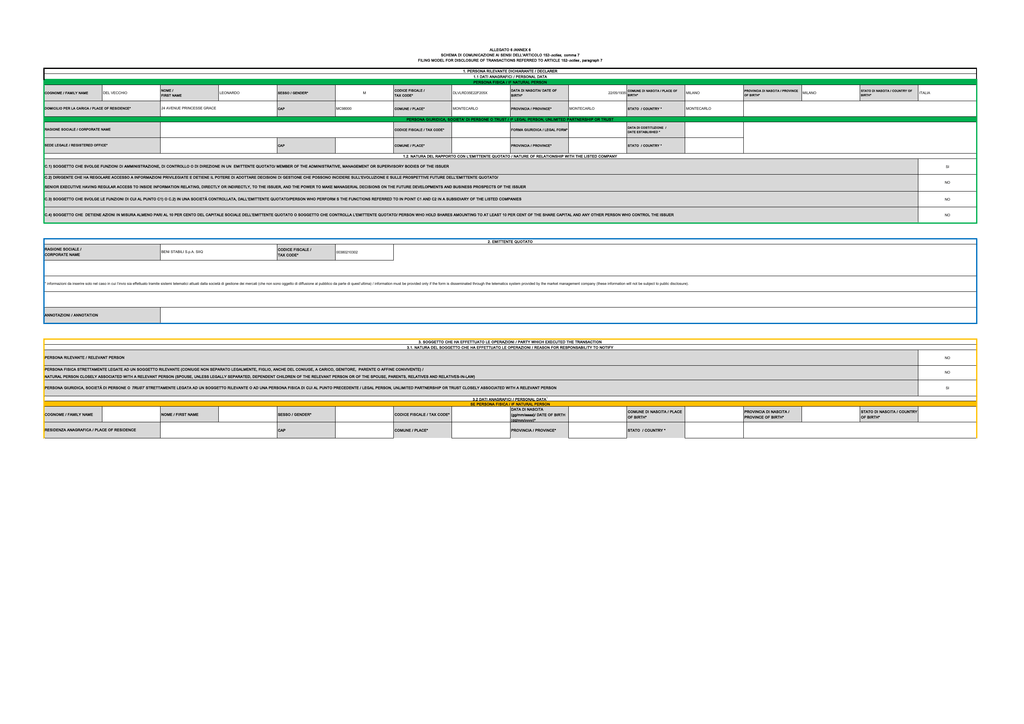The width and height of the screenshot is (1024, 724).
Task: Click the orange 'SE PERSONA FISICA / IF NATURAL PERSON' header
Action: [510, 404]
